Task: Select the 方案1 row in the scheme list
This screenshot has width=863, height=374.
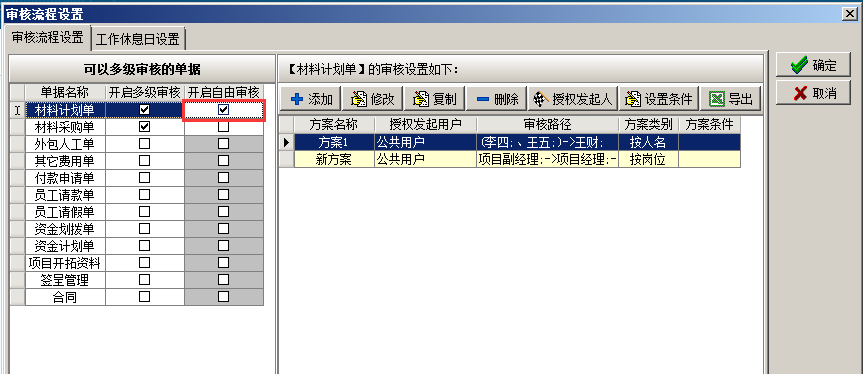Action: point(510,142)
